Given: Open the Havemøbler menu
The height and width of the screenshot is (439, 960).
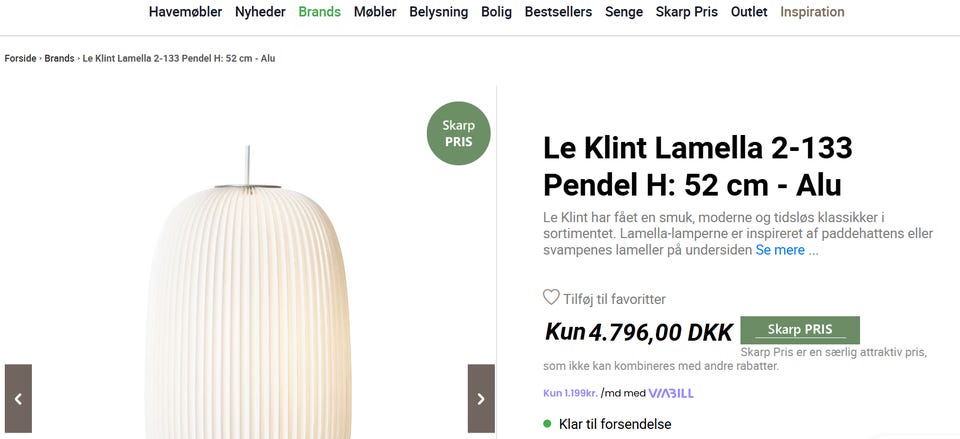Looking at the screenshot, I should tap(185, 12).
